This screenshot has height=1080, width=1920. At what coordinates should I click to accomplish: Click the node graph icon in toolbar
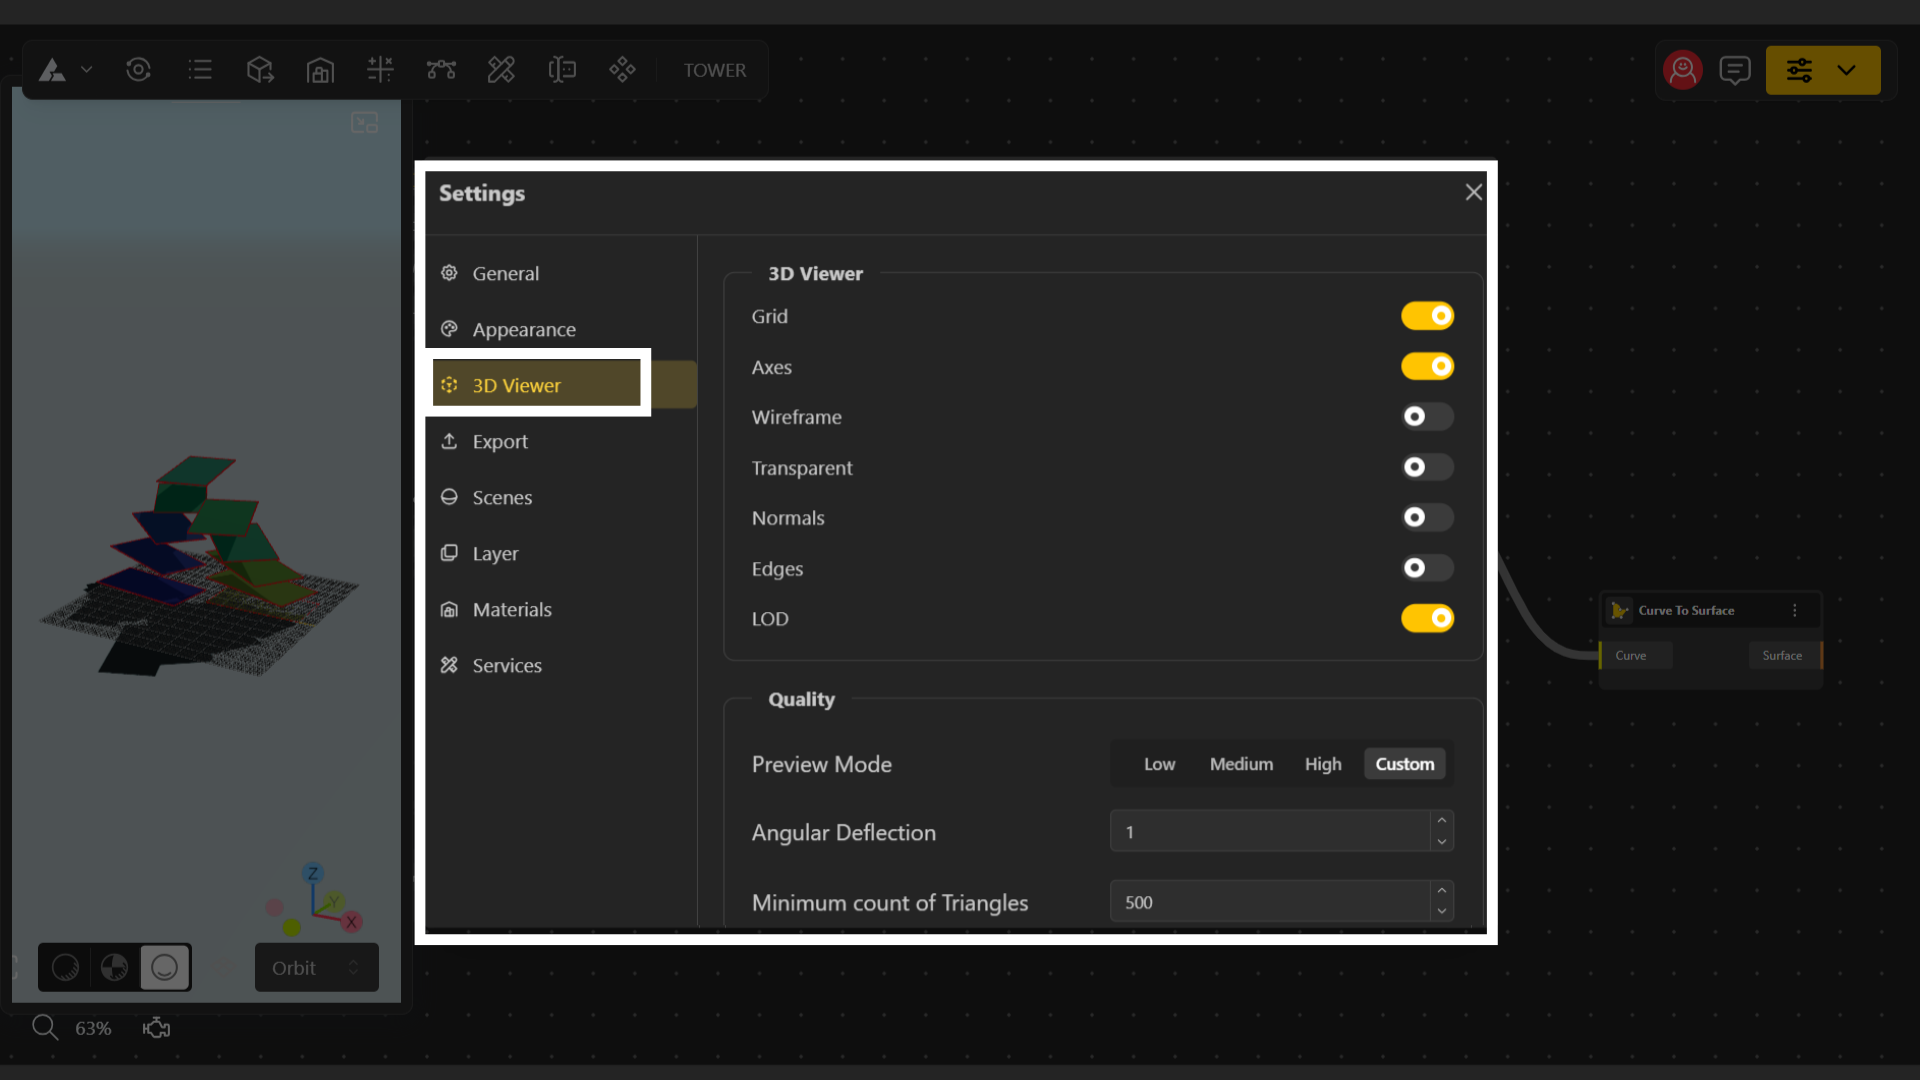click(x=441, y=70)
